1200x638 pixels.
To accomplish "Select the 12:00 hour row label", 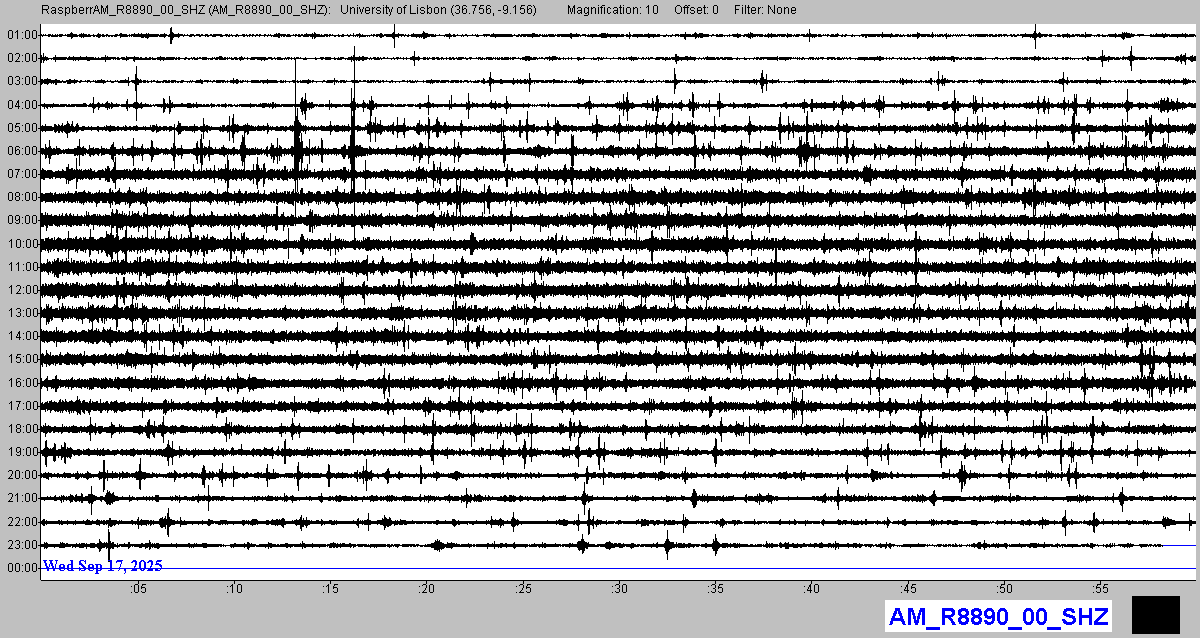I will click(x=22, y=290).
